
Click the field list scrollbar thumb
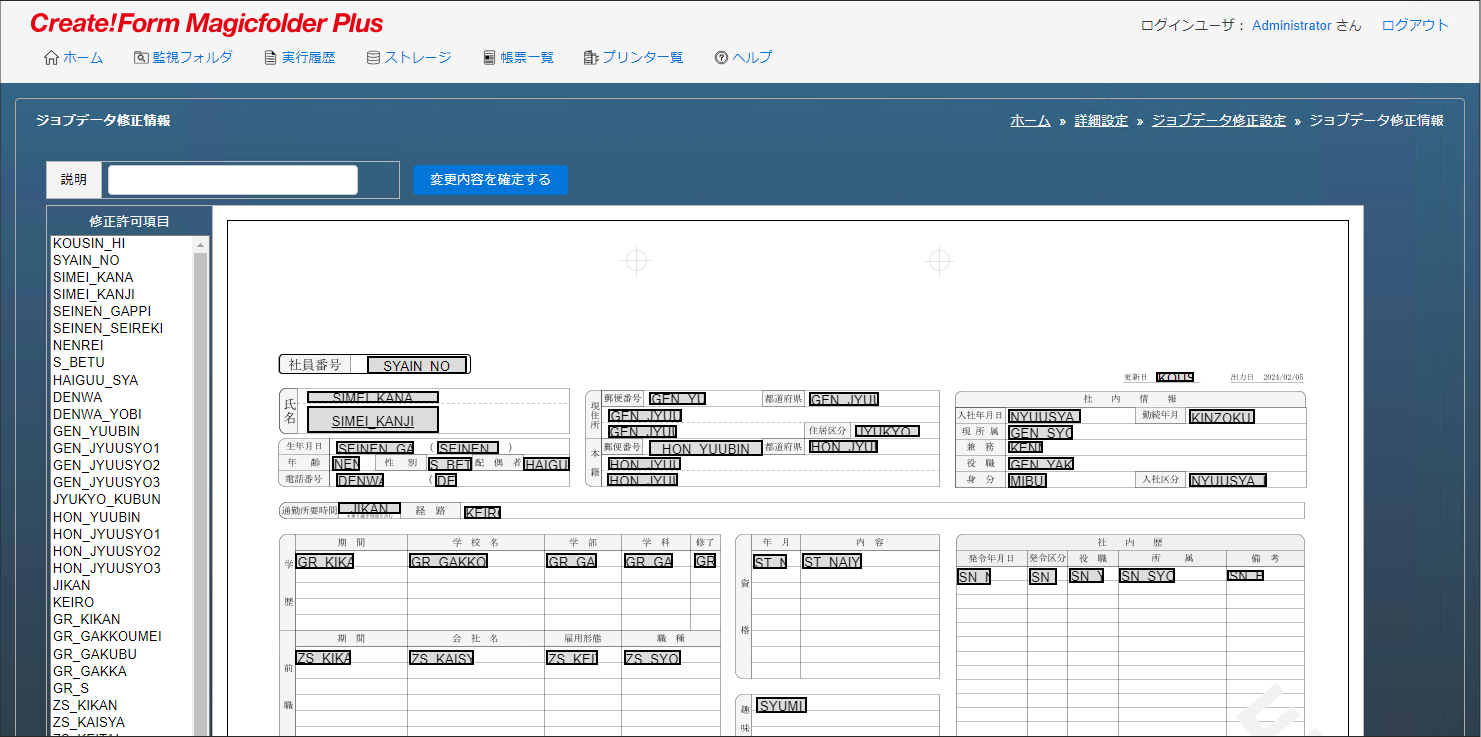[201, 495]
